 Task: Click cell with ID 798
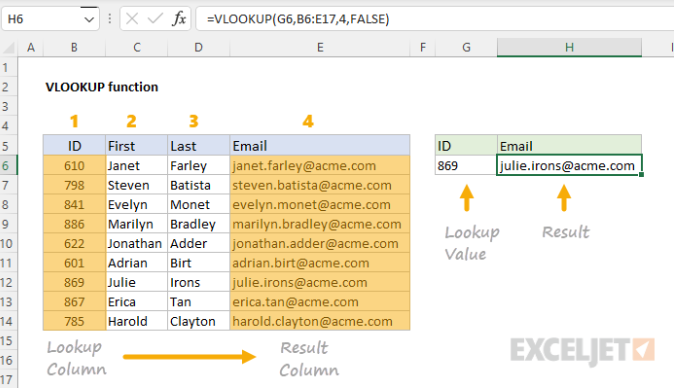(74, 185)
